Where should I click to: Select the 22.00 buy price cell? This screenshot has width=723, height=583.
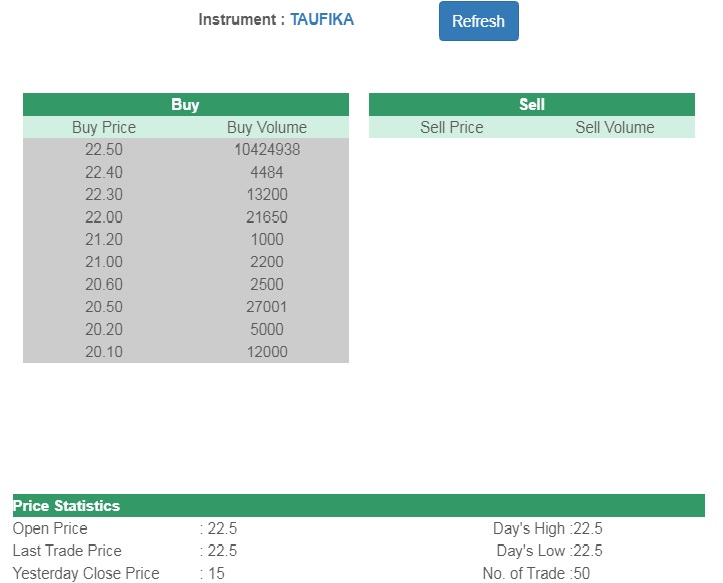[104, 217]
